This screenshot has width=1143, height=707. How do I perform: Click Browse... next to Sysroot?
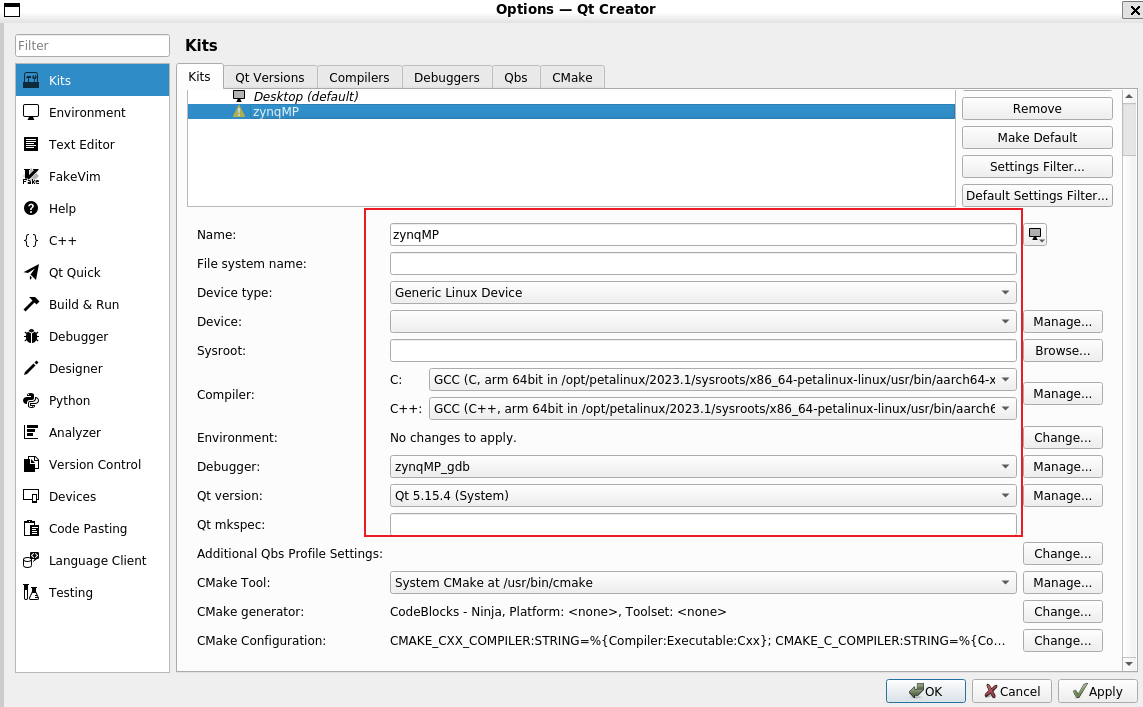1063,351
